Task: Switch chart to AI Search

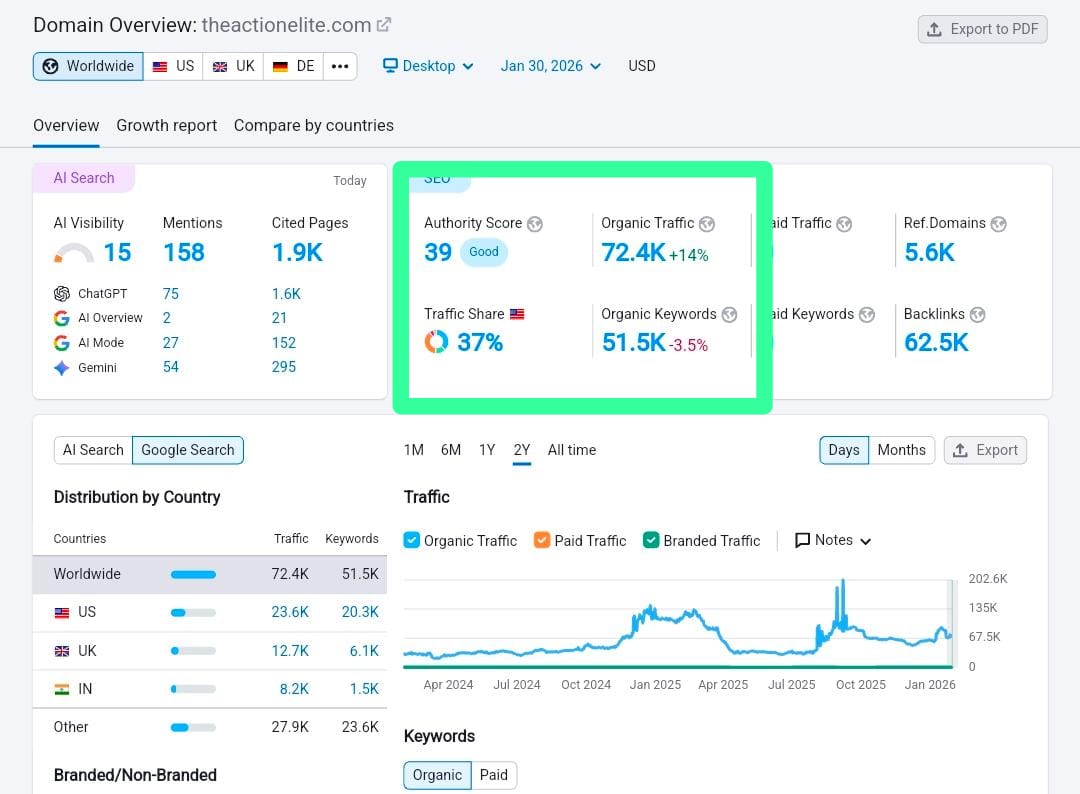Action: coord(93,450)
